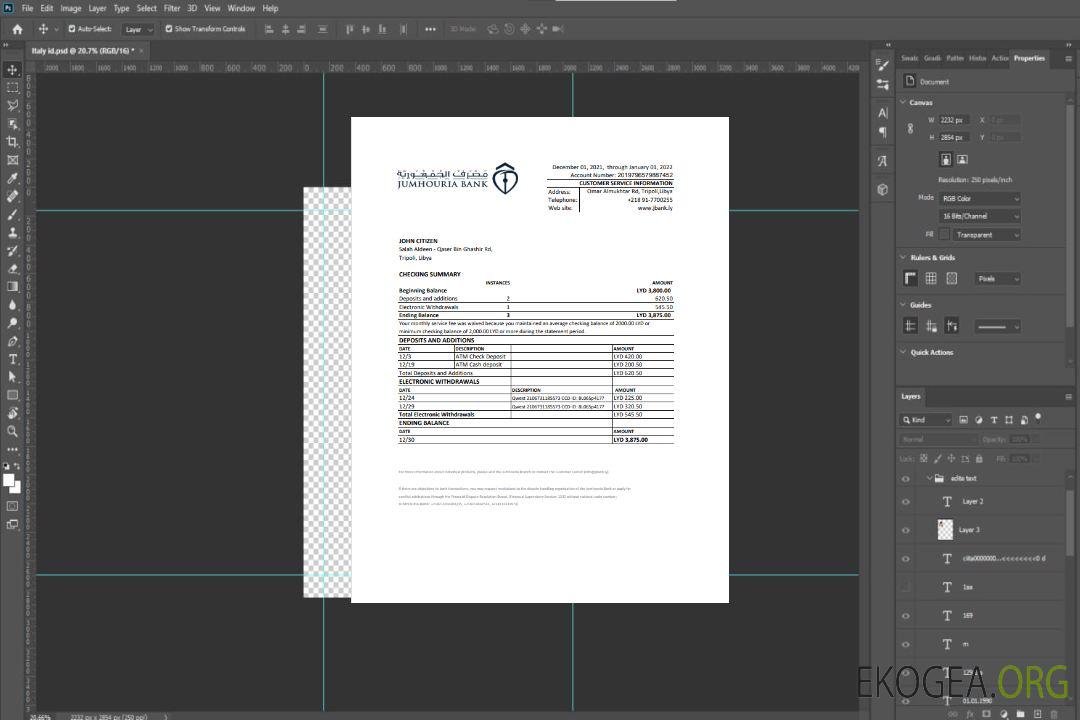Open the Pixels ruler units dropdown
Screen dimensions: 1080x720
(x=998, y=279)
